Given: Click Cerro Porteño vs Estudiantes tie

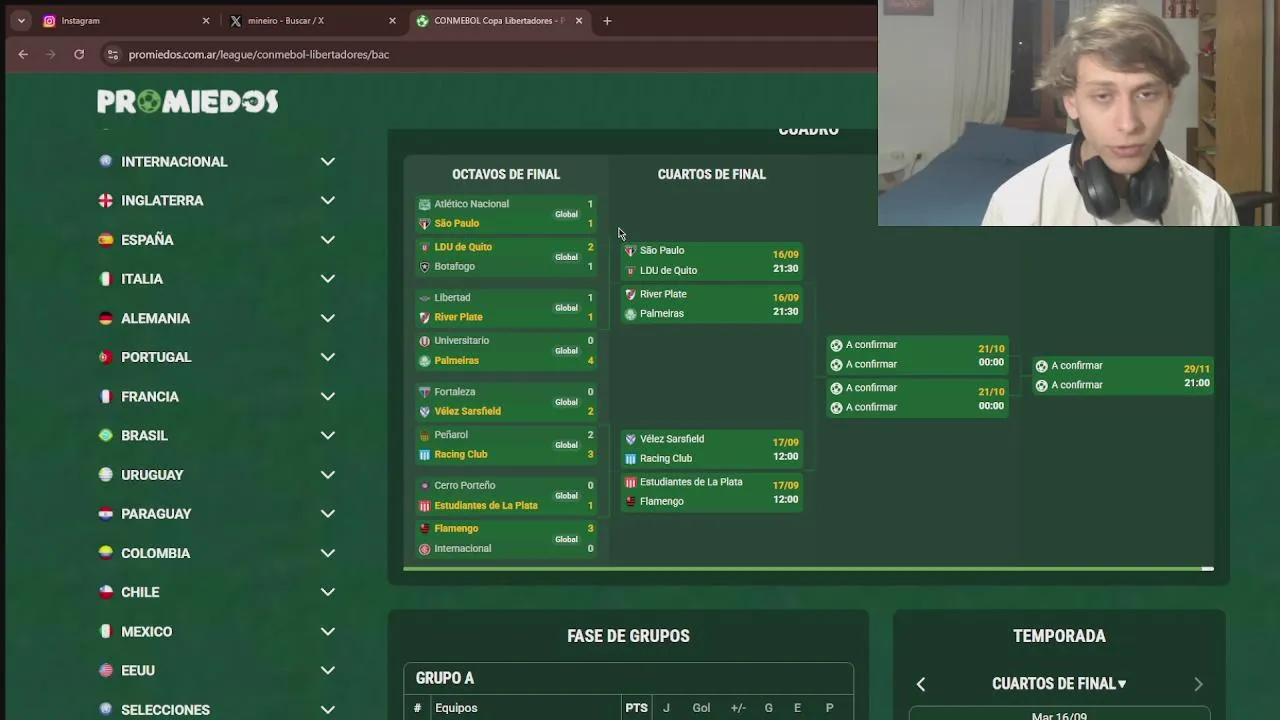Looking at the screenshot, I should point(506,495).
